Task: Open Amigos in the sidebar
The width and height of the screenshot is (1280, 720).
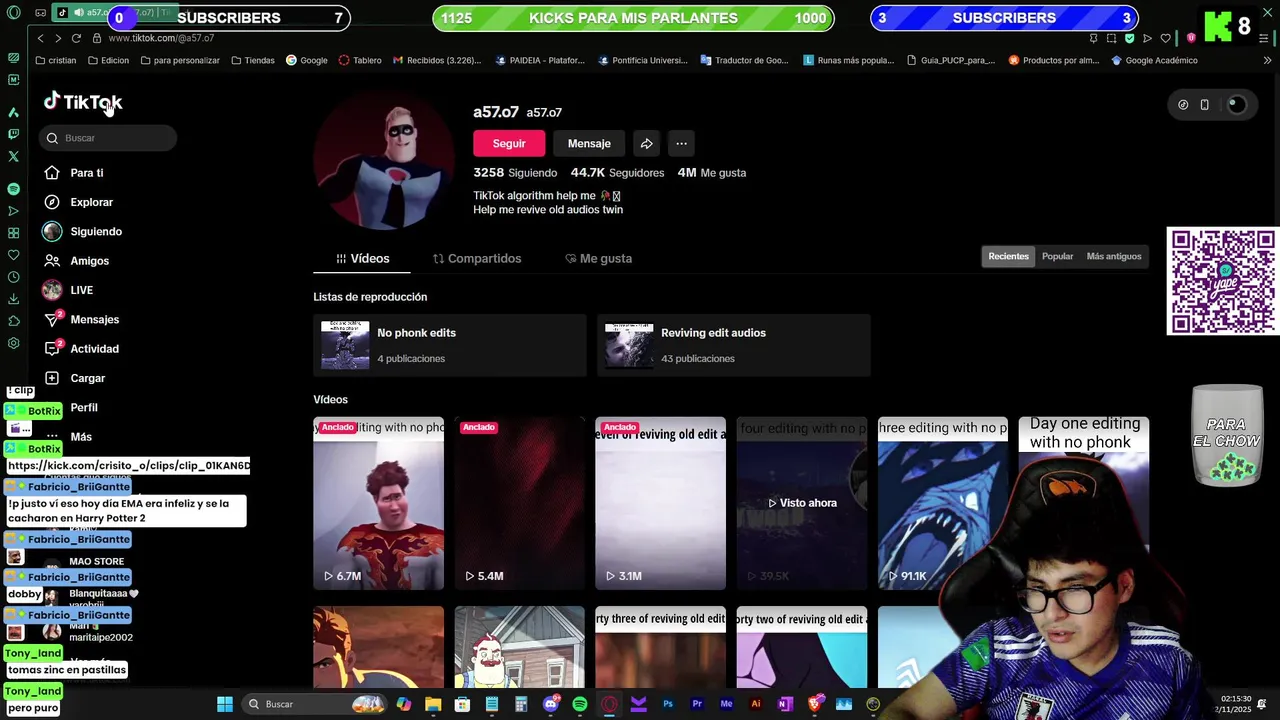Action: tap(76, 261)
